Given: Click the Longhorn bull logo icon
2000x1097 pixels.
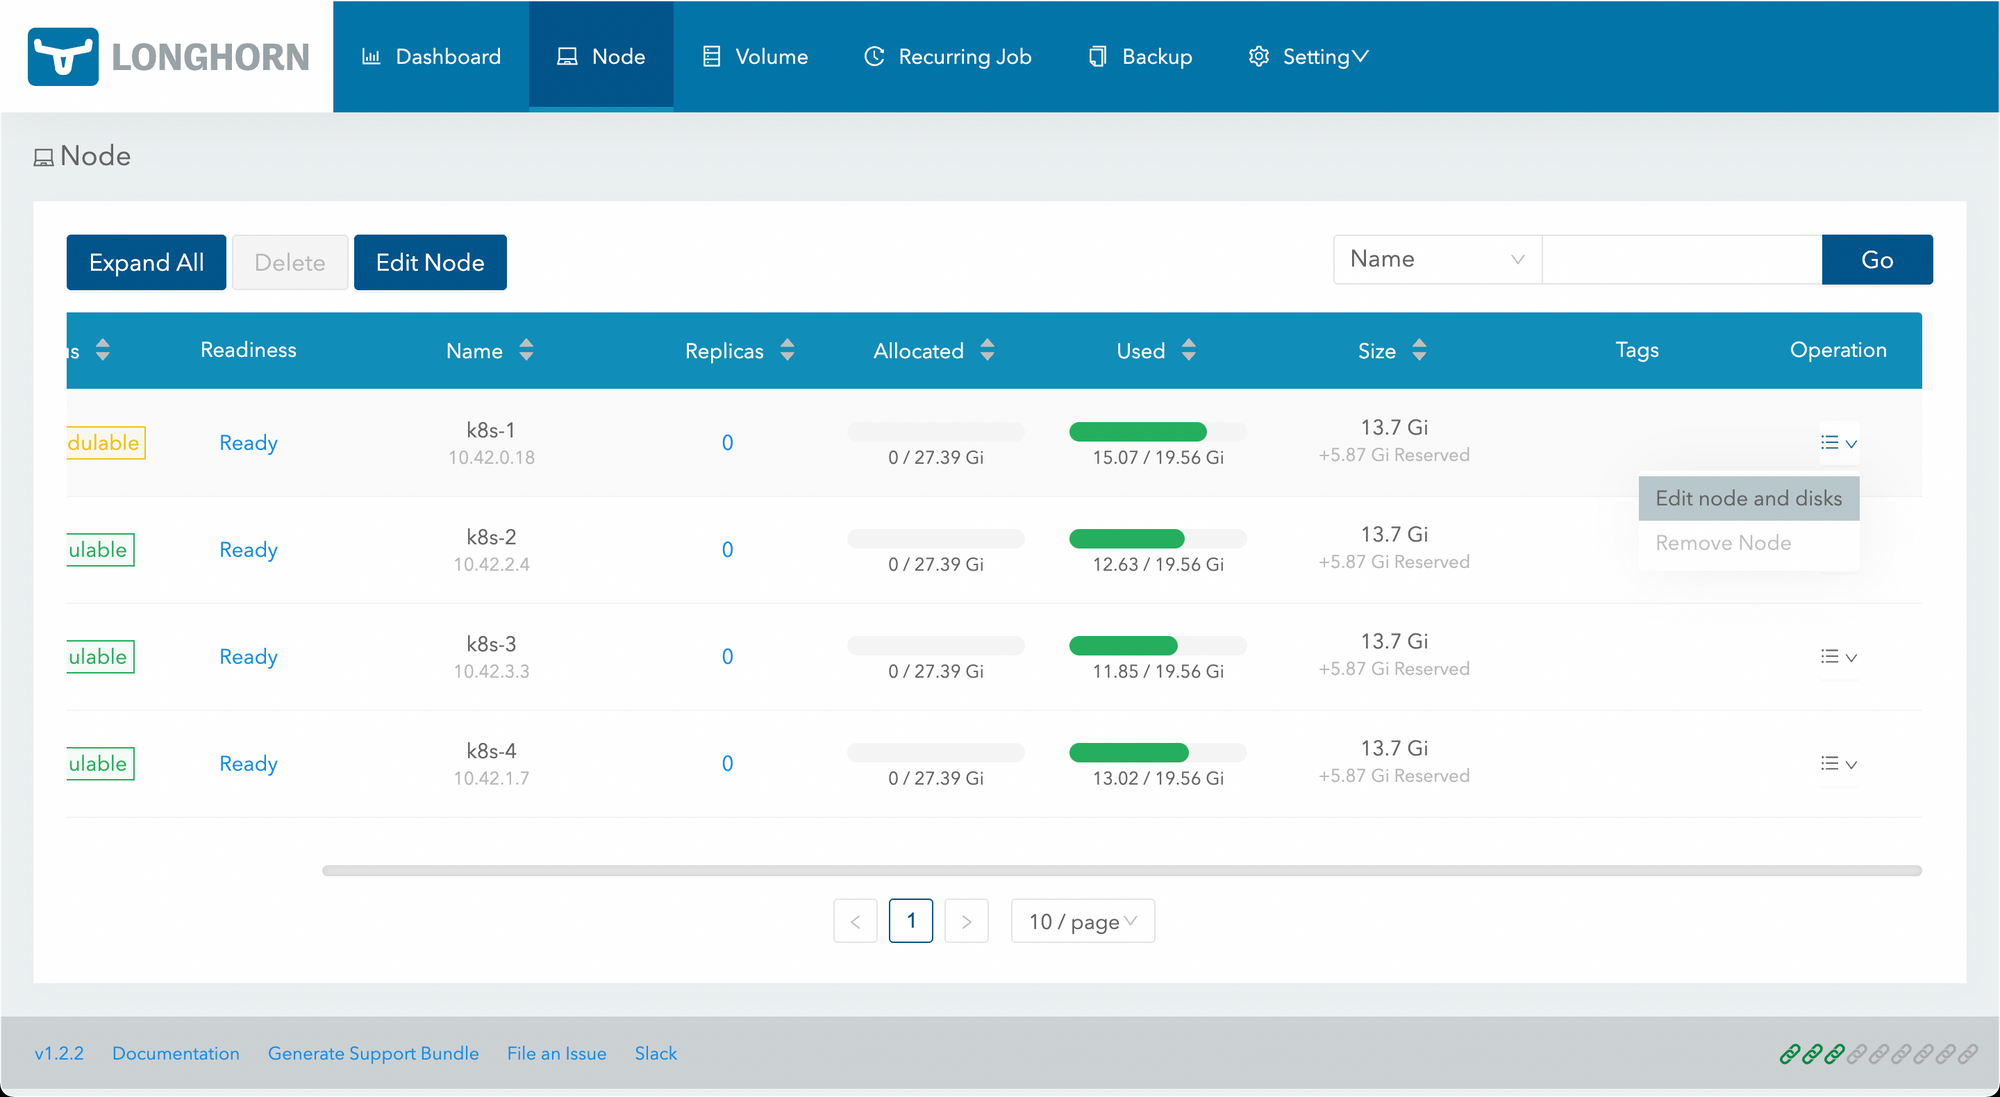Looking at the screenshot, I should point(63,57).
